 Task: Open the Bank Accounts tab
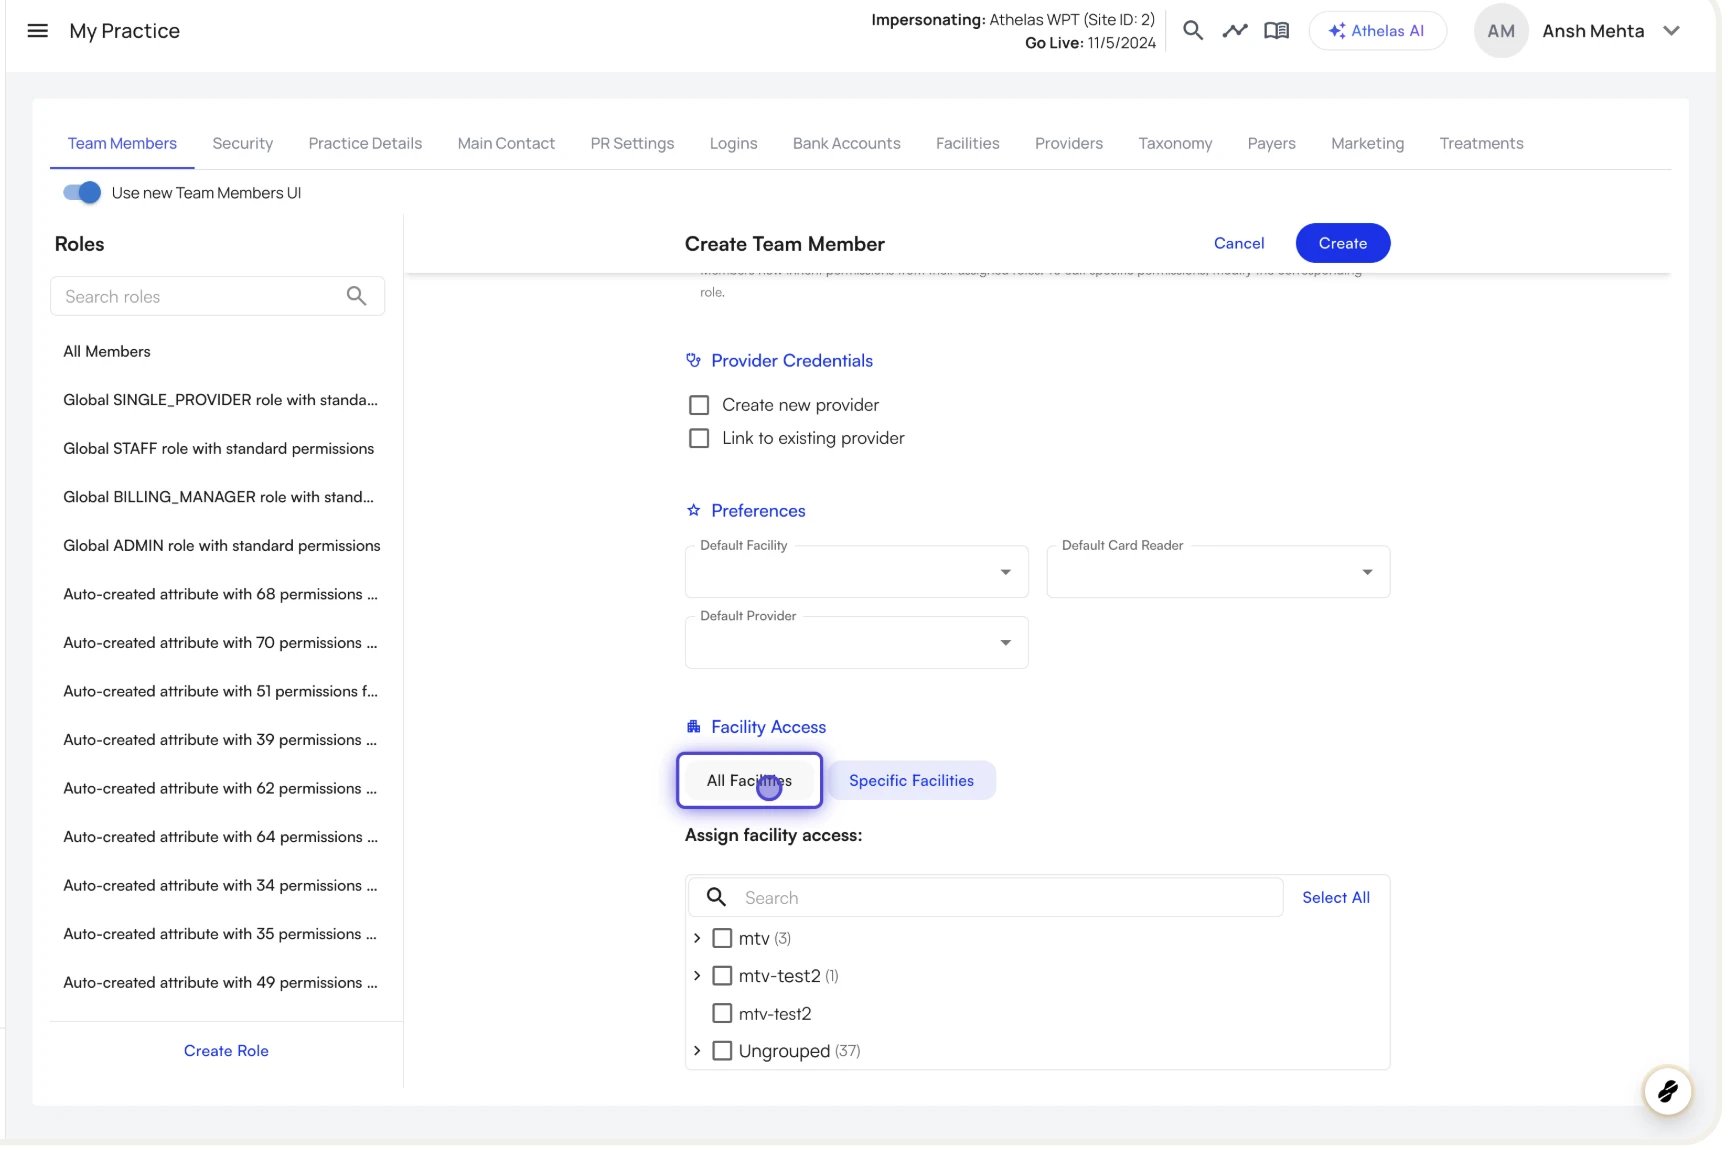(846, 143)
